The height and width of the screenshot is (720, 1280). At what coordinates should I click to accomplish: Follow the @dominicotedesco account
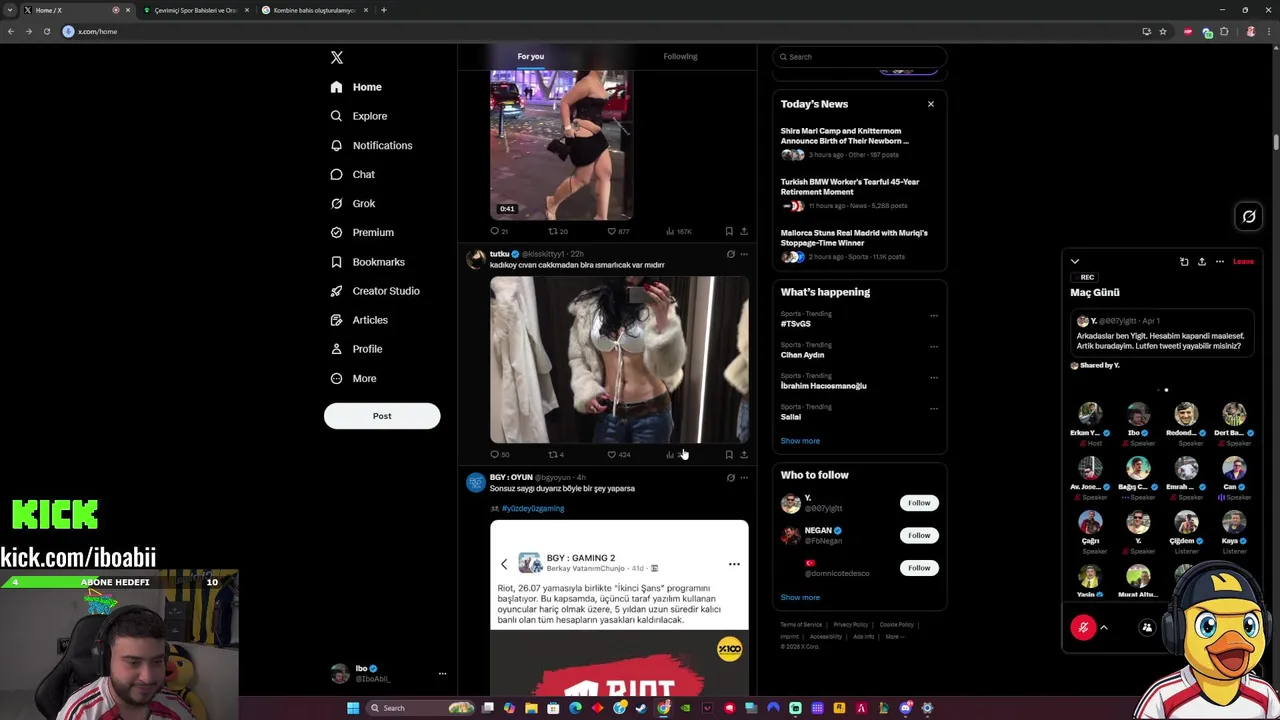pyautogui.click(x=919, y=568)
